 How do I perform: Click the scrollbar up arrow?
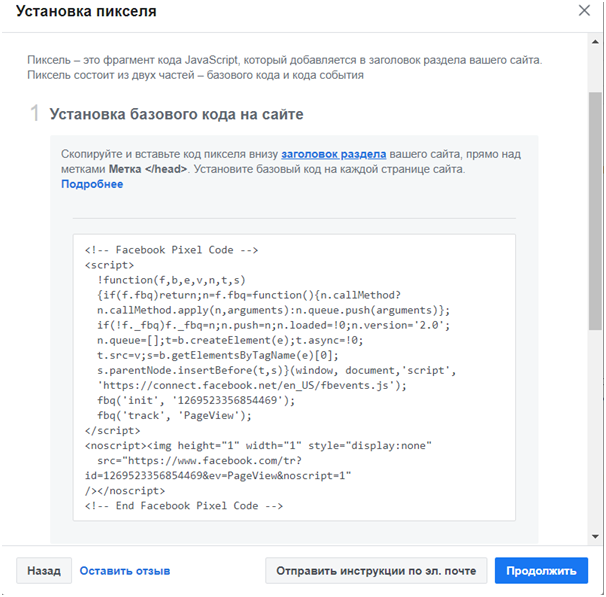pyautogui.click(x=595, y=42)
